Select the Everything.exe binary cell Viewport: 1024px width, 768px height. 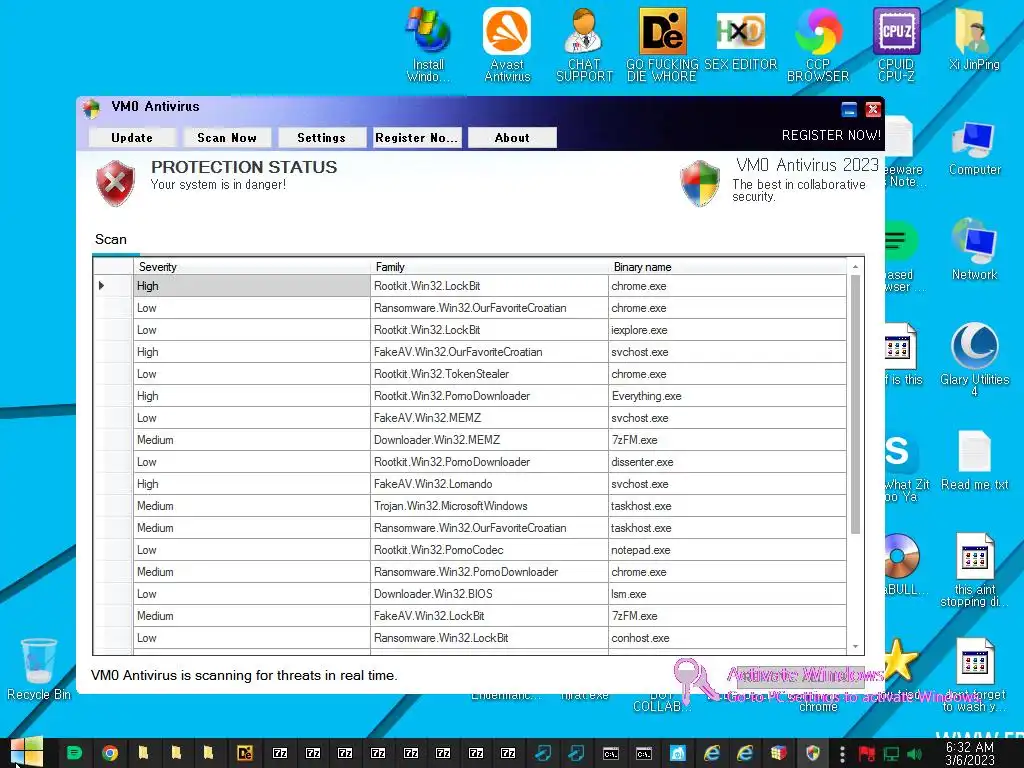[x=727, y=396]
